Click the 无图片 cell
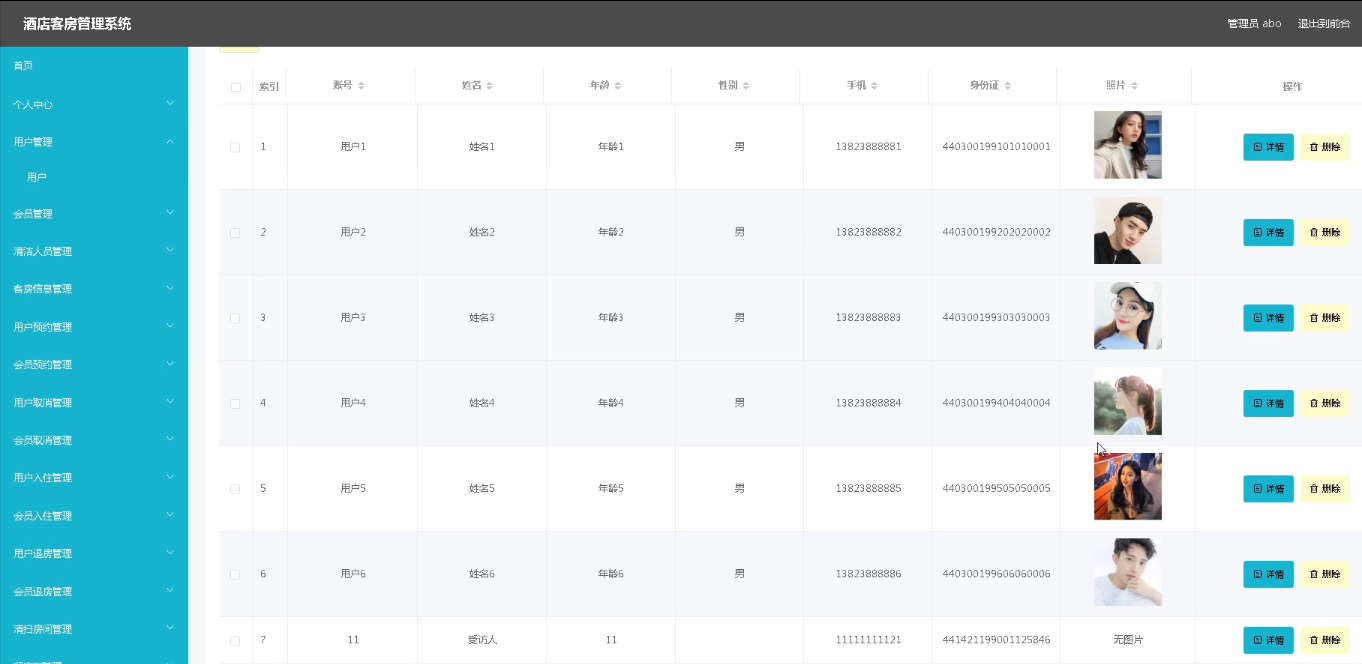Viewport: 1362px width, 664px height. pyautogui.click(x=1128, y=640)
